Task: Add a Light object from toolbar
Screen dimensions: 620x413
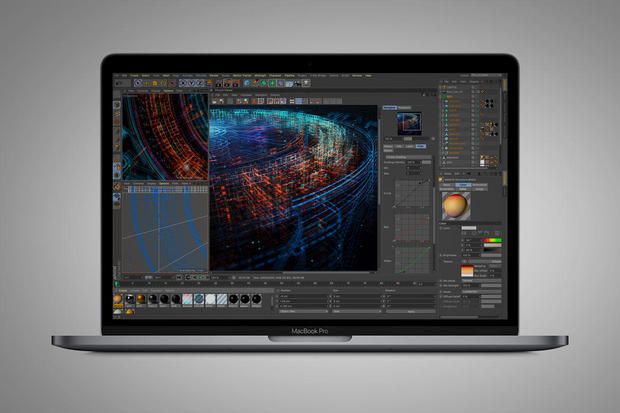Action: point(306,83)
